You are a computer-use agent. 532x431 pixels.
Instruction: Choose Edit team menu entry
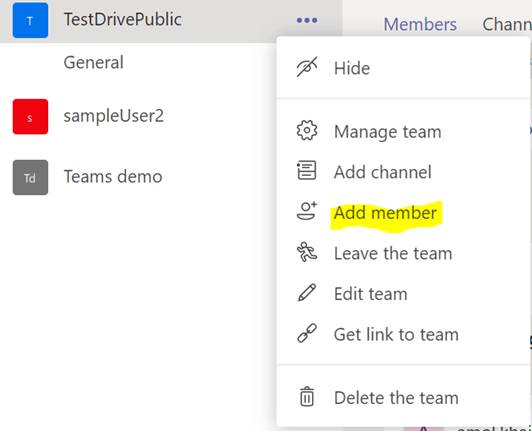pyautogui.click(x=370, y=294)
